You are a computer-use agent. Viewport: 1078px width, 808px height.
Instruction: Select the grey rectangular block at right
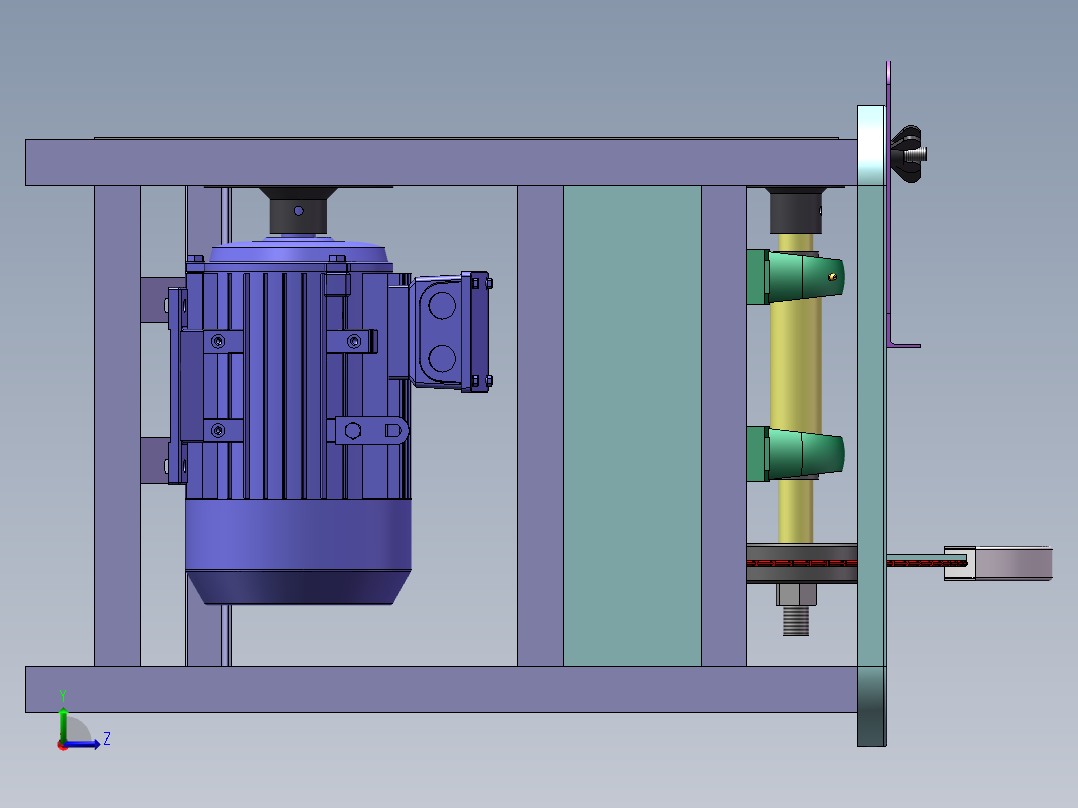[x=1014, y=563]
